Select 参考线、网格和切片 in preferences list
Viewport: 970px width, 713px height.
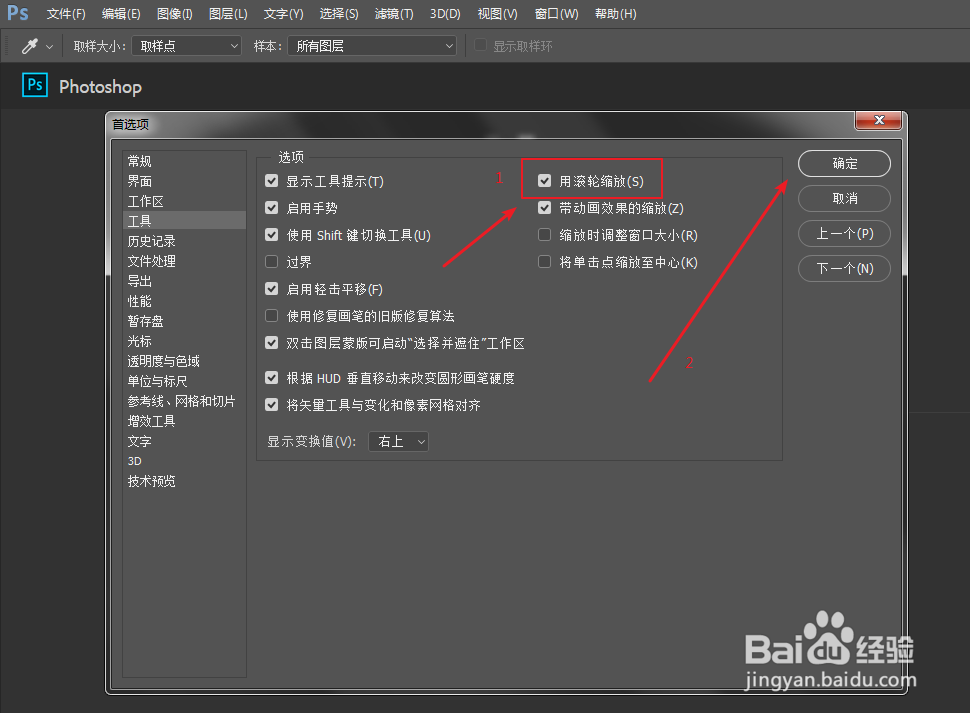coord(184,401)
